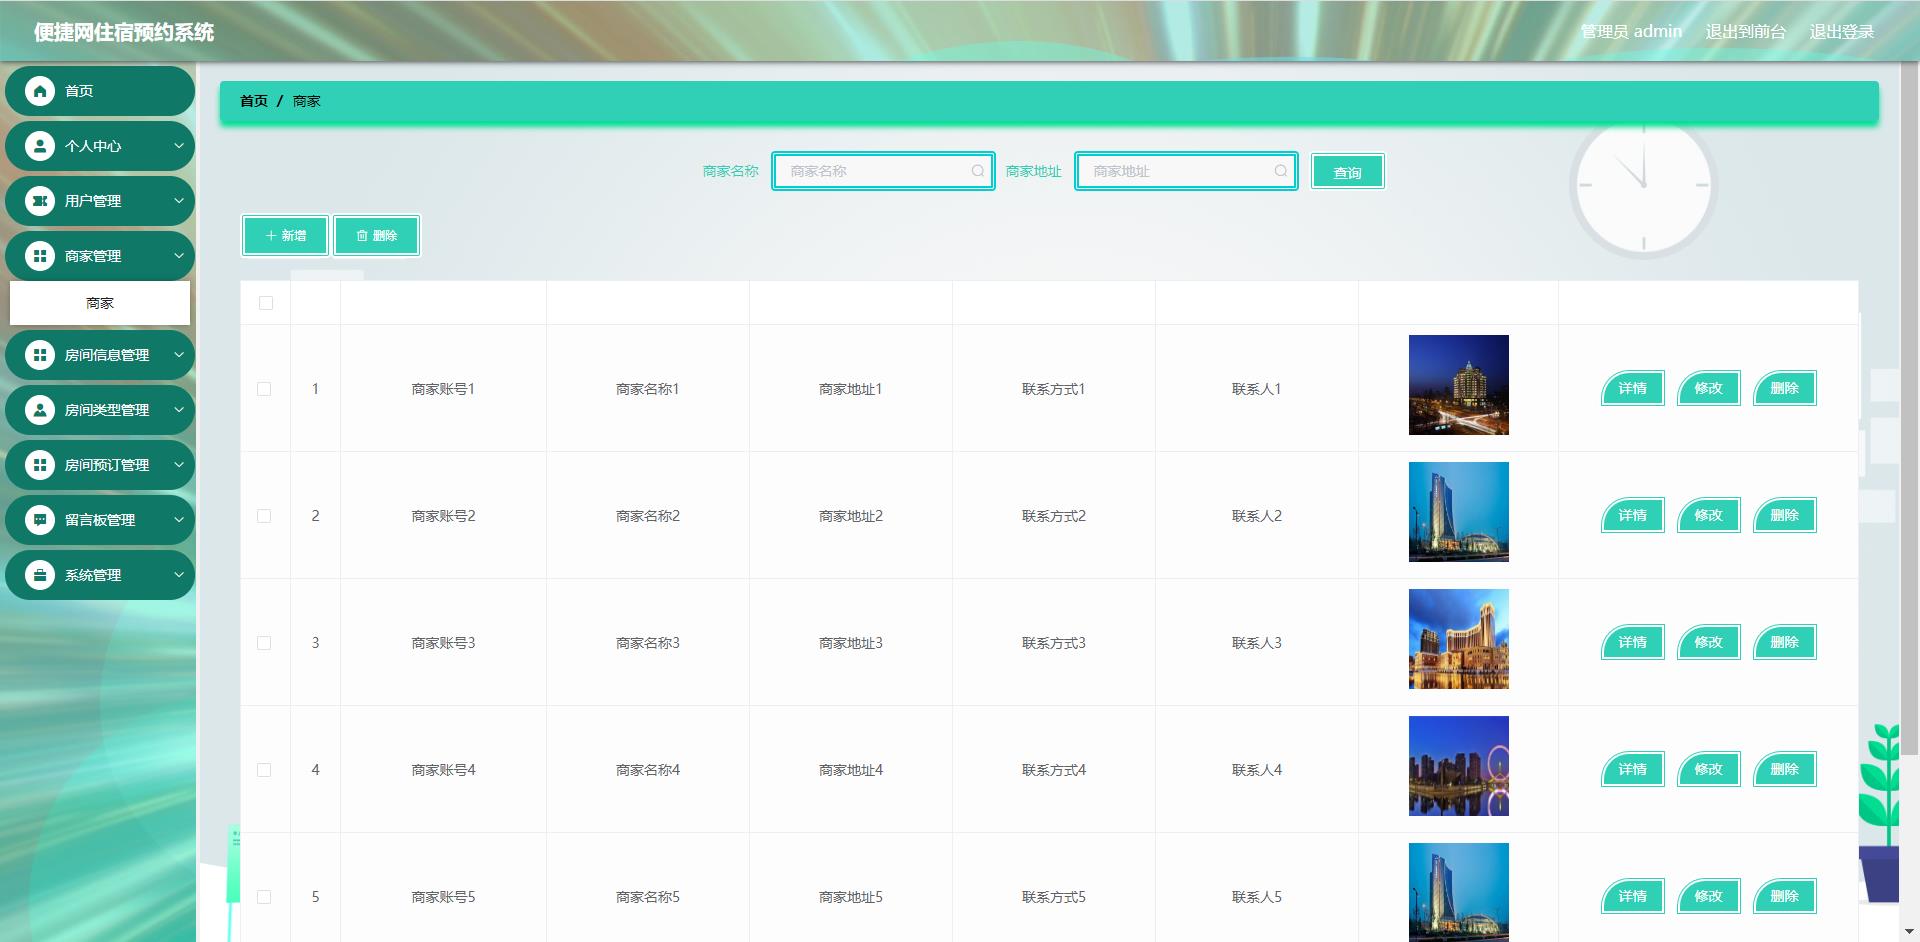Image resolution: width=1920 pixels, height=942 pixels.
Task: Click the 个人中心 user icon
Action: [40, 146]
